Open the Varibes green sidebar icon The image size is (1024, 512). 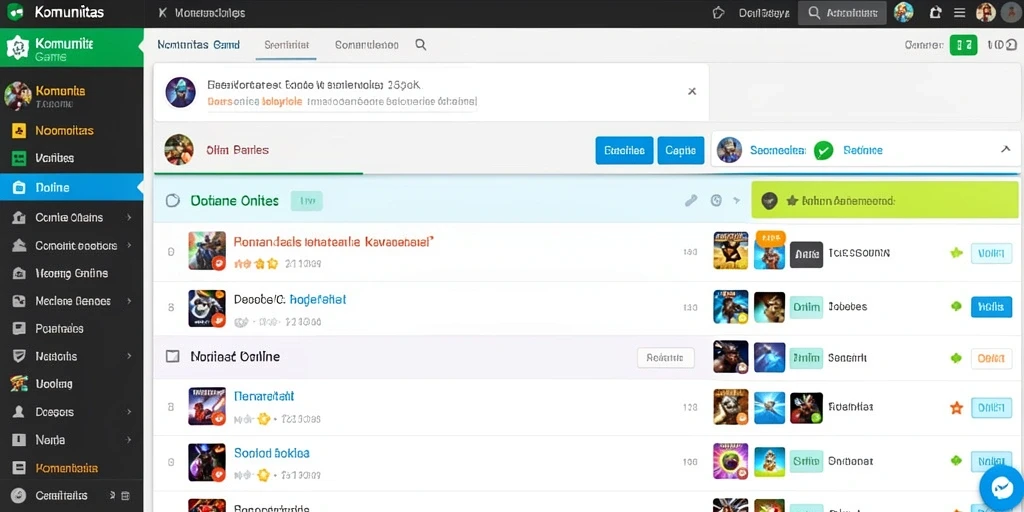(x=19, y=158)
